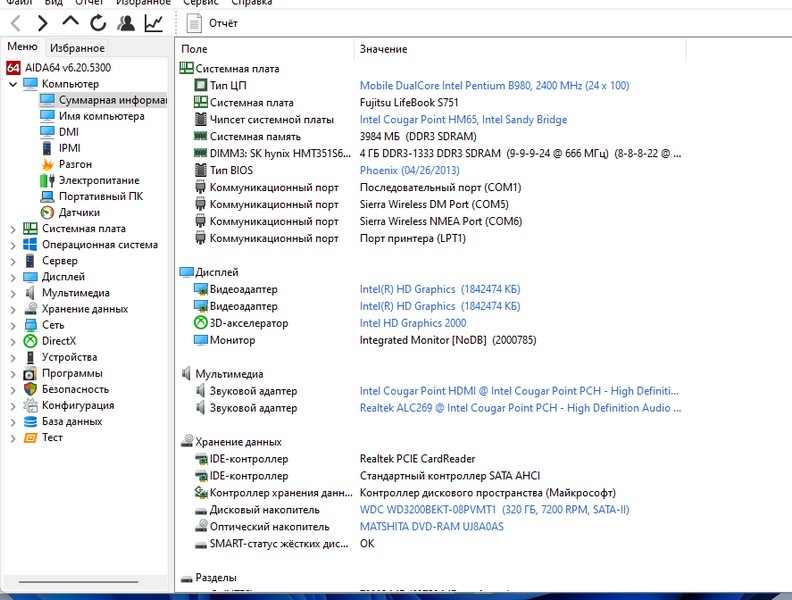Viewport: 792px width, 600px height.
Task: Open the Intel HD Graphics 2000 link
Action: click(x=412, y=323)
